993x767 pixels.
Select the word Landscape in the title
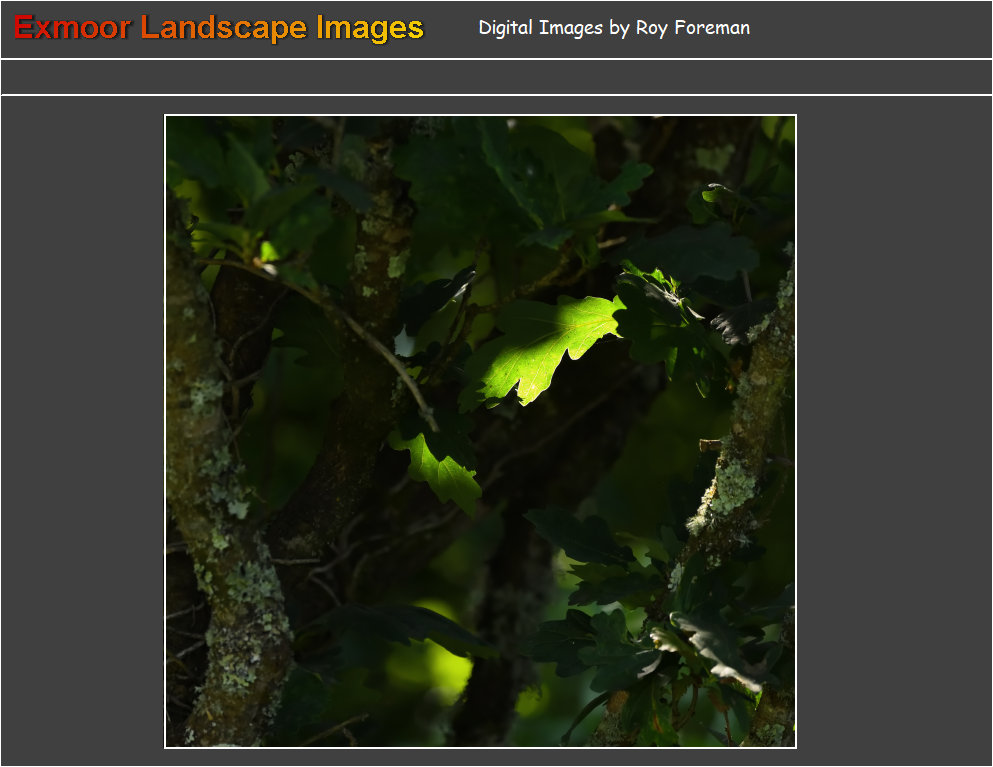[x=223, y=28]
